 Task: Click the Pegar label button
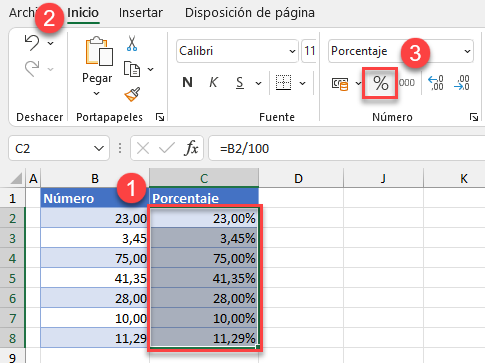[97, 78]
